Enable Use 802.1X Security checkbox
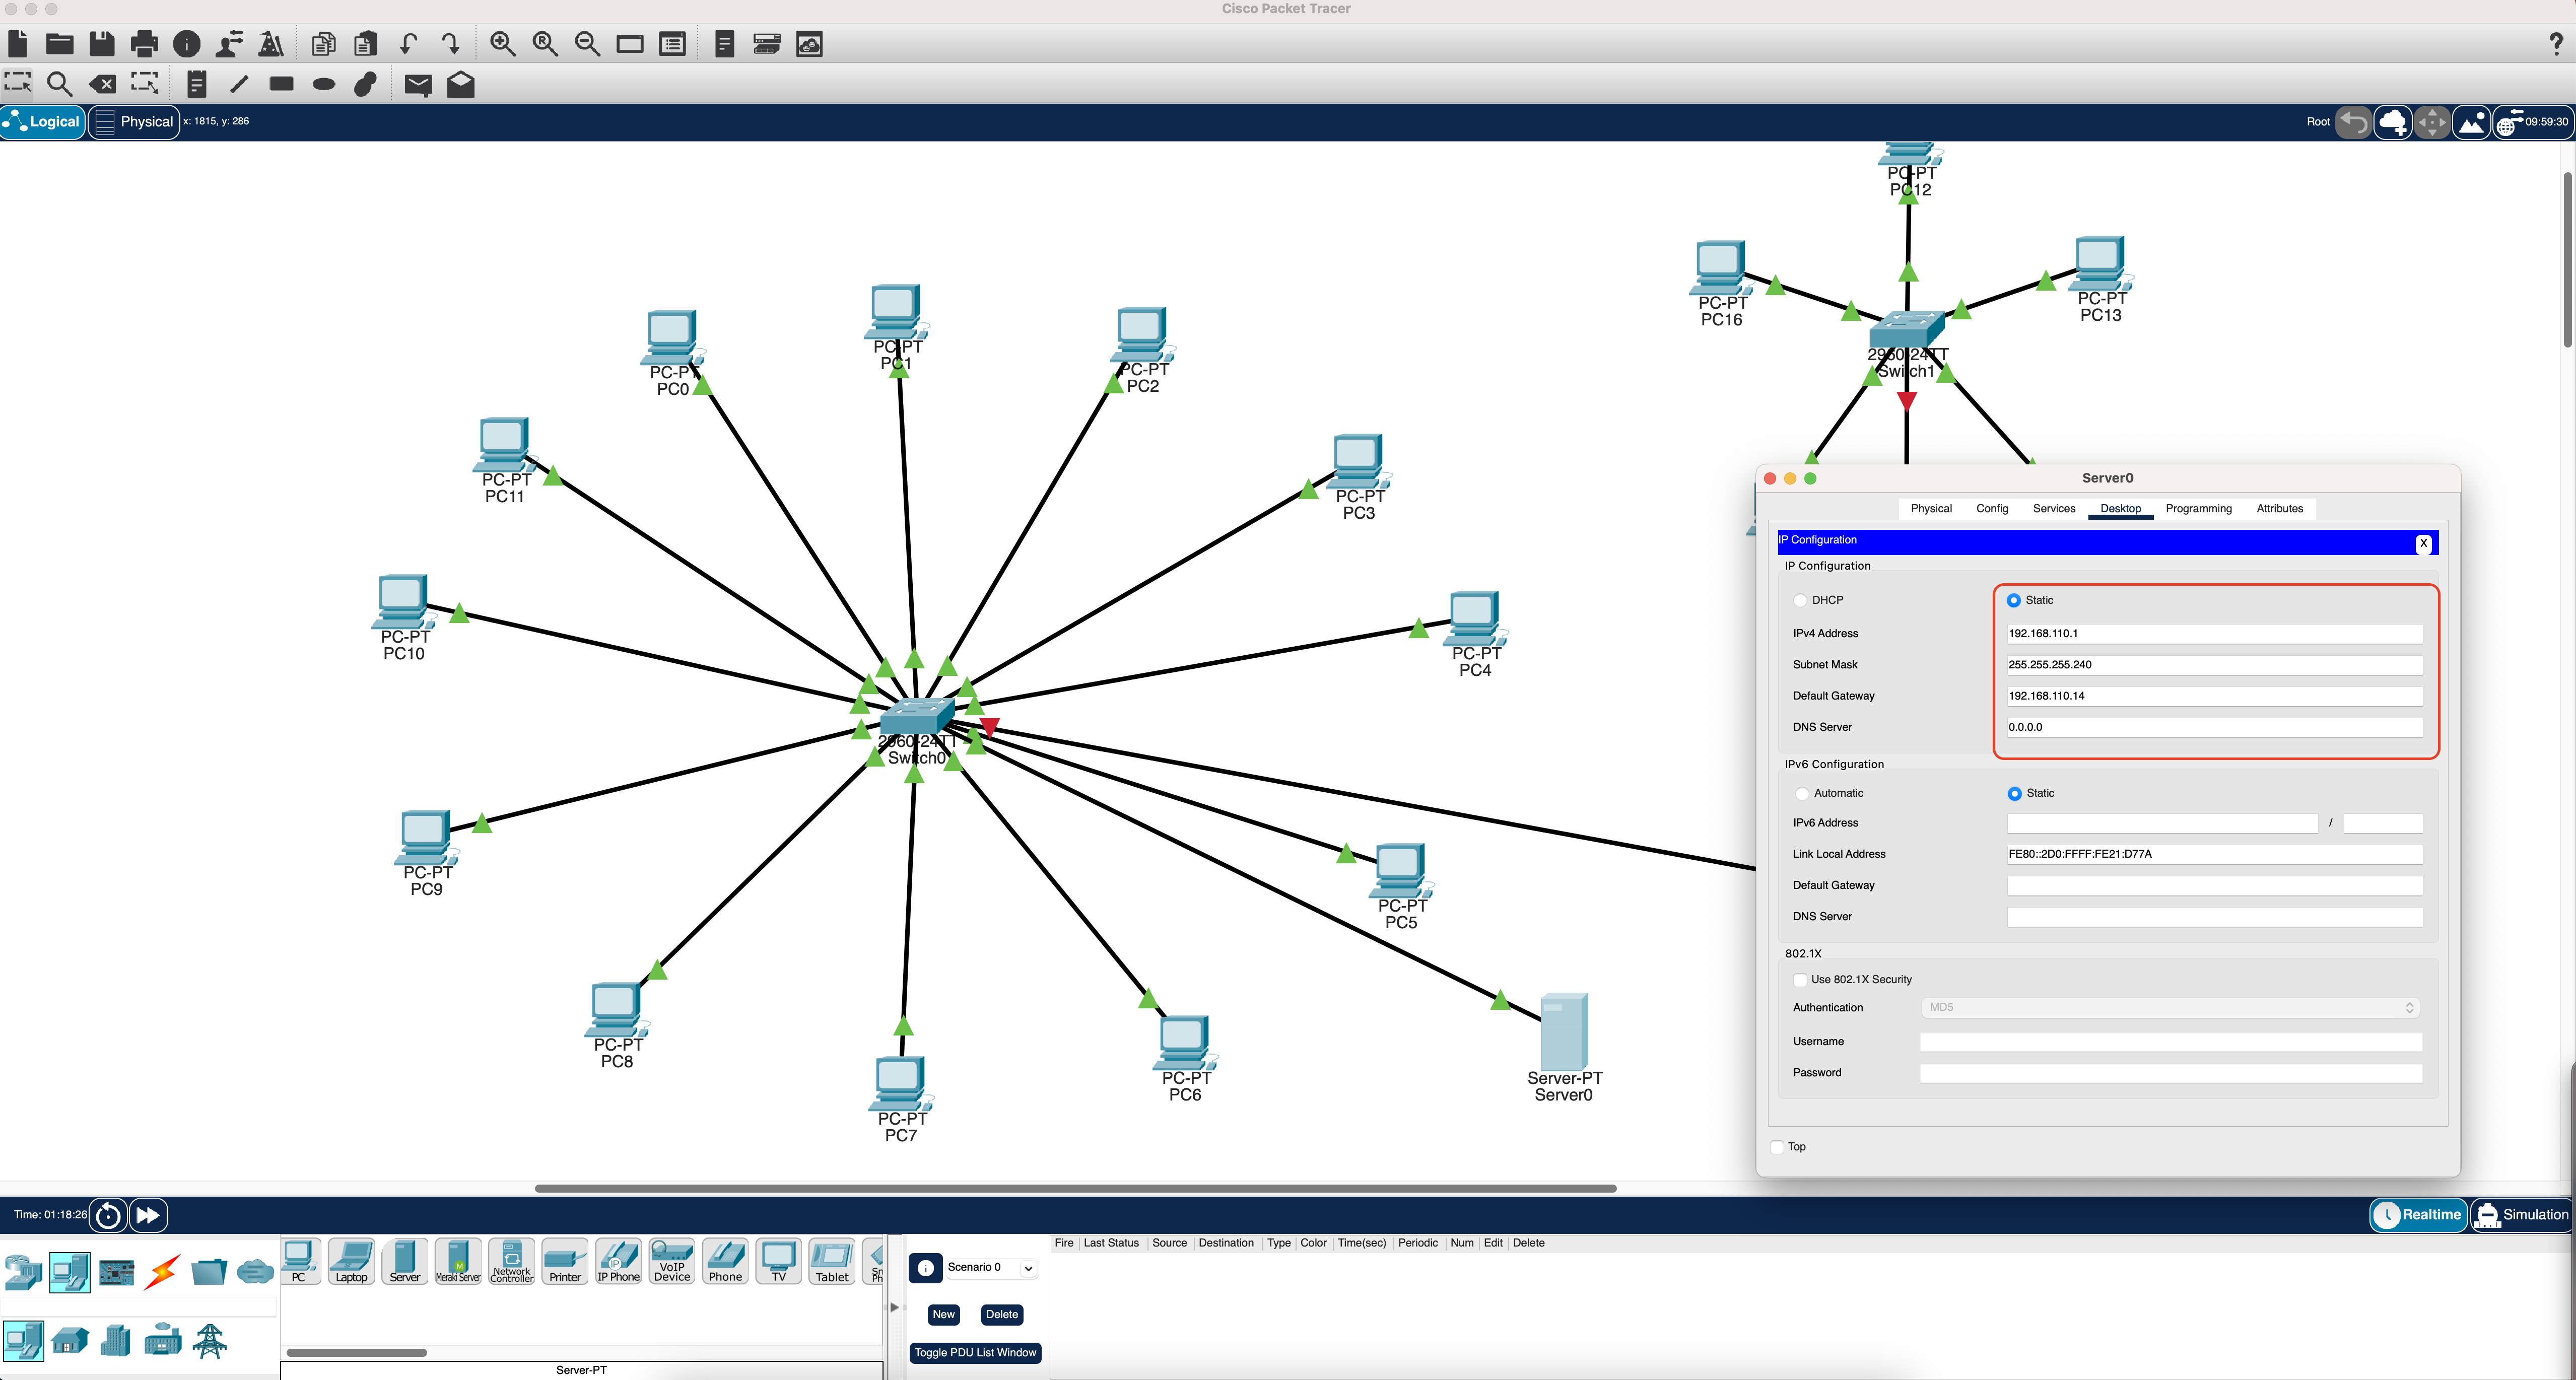 pos(1800,980)
